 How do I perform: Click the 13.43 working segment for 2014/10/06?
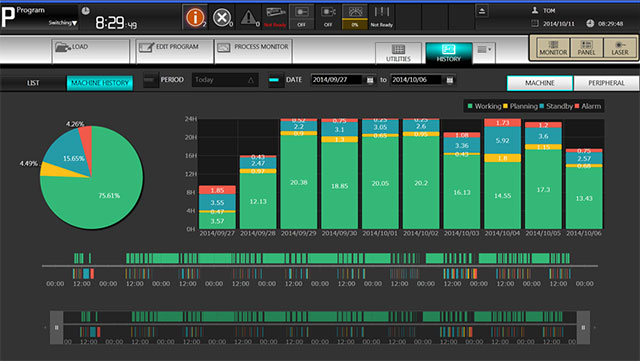(x=584, y=198)
